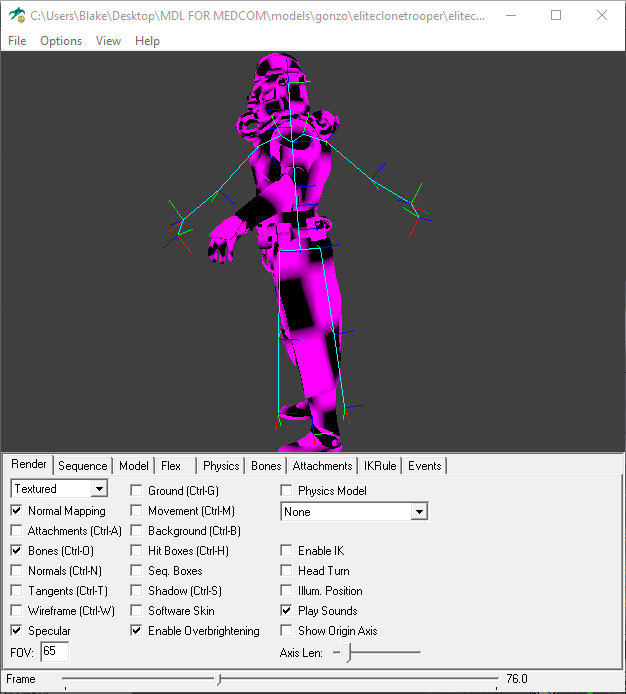Viewport: 626px width, 694px height.
Task: Click the Frame slider thumb
Action: coord(218,679)
